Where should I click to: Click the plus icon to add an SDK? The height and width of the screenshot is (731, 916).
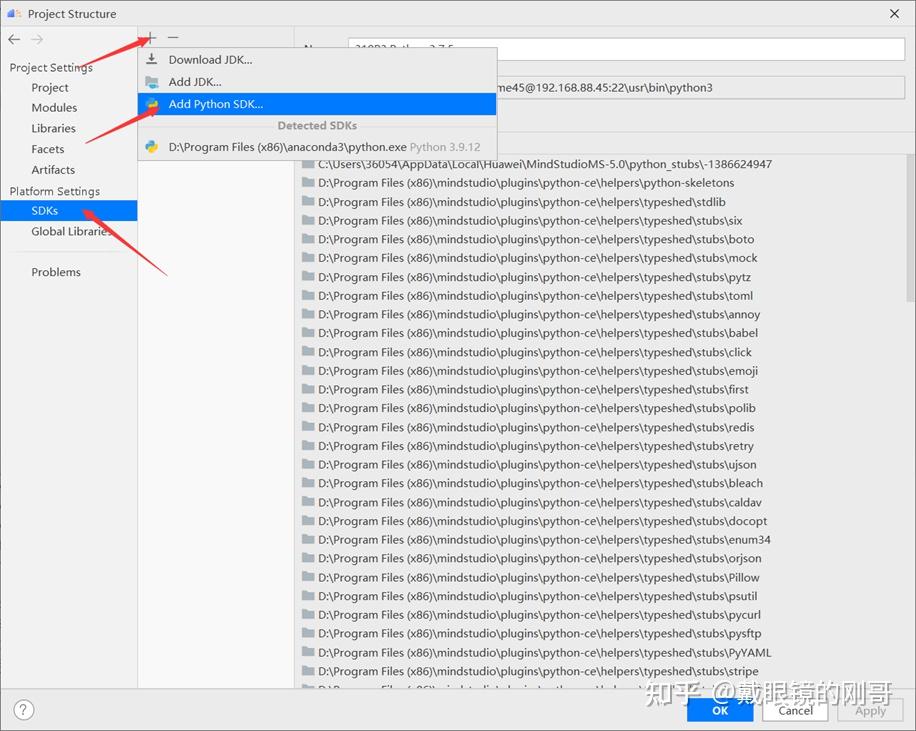pyautogui.click(x=148, y=38)
